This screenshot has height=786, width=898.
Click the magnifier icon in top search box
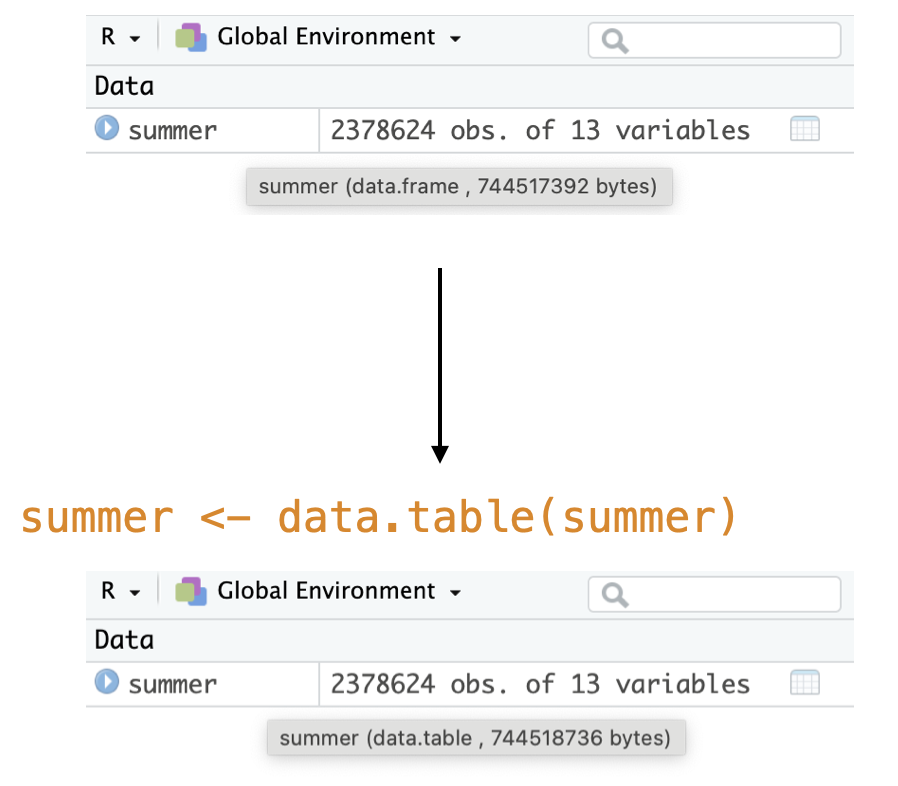point(610,40)
